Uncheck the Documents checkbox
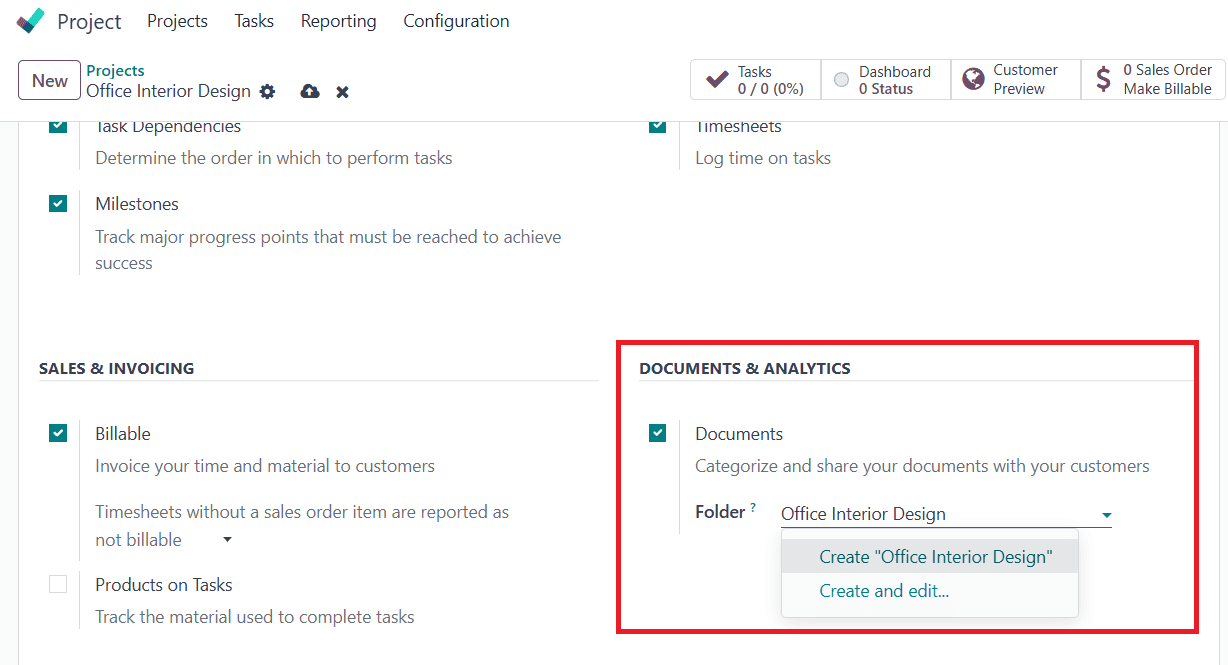 (x=657, y=433)
